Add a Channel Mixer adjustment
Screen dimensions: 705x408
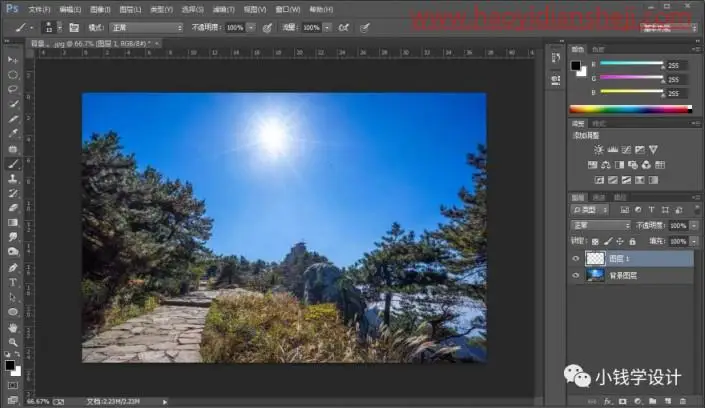pyautogui.click(x=646, y=165)
